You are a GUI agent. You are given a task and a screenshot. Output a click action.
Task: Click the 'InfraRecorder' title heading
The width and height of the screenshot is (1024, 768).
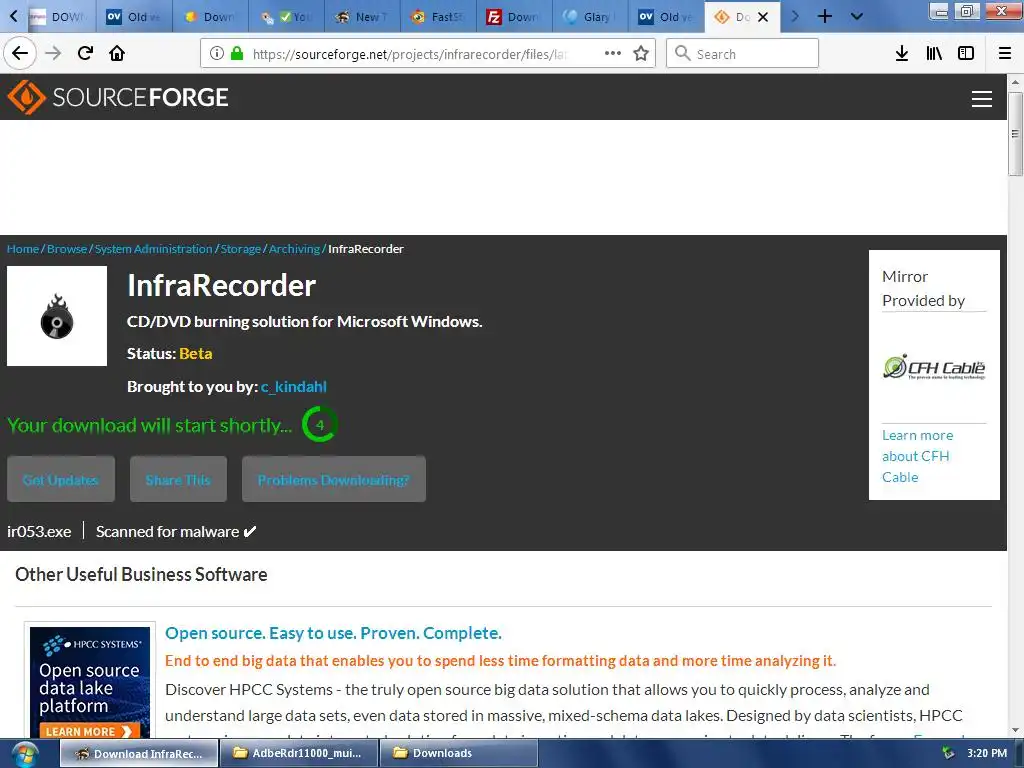(x=221, y=285)
